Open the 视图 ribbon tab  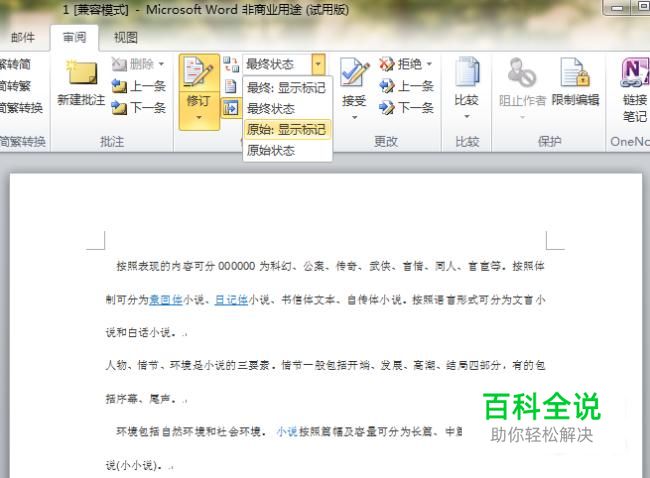point(126,38)
